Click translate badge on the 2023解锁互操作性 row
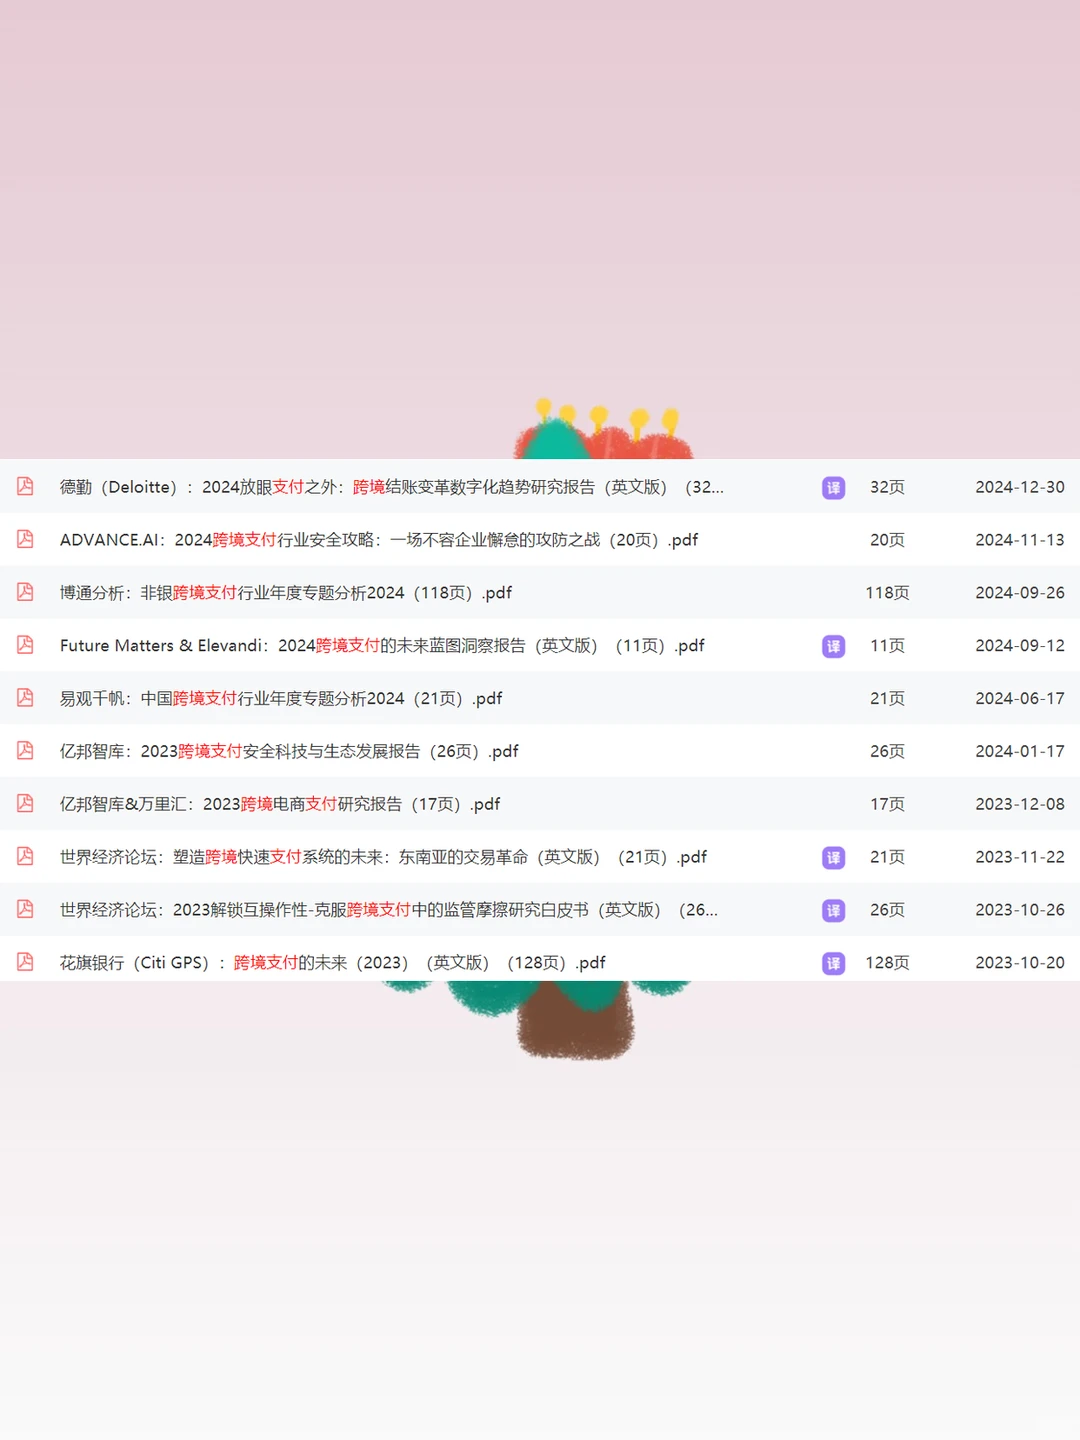The width and height of the screenshot is (1080, 1440). [833, 911]
